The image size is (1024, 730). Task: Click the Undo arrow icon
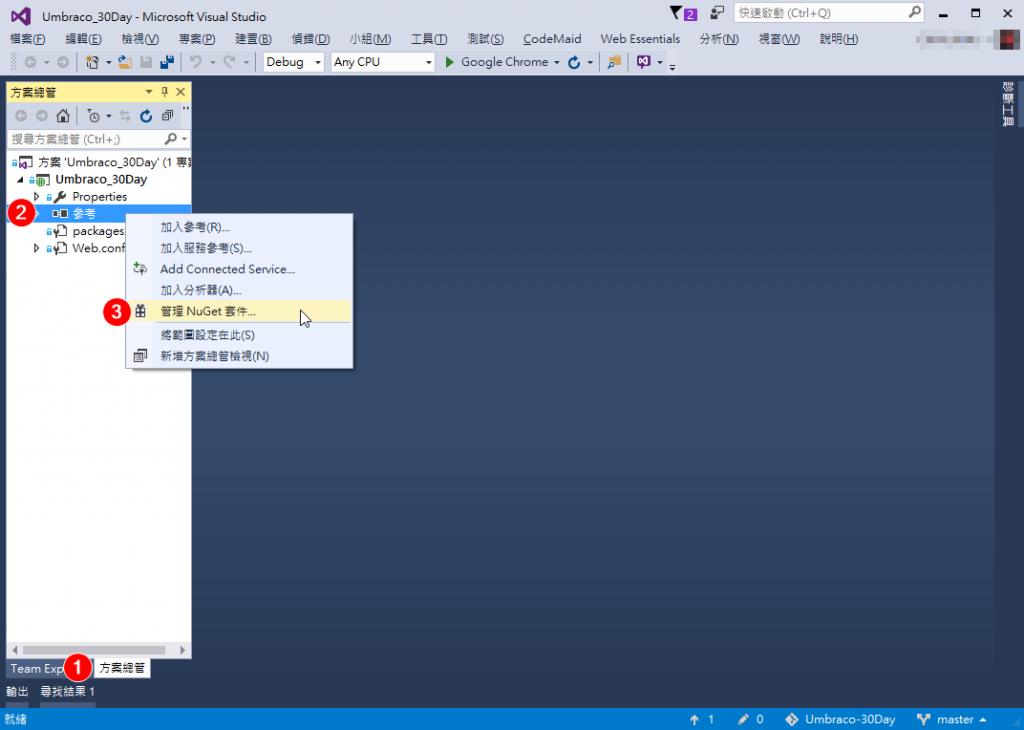tap(195, 62)
